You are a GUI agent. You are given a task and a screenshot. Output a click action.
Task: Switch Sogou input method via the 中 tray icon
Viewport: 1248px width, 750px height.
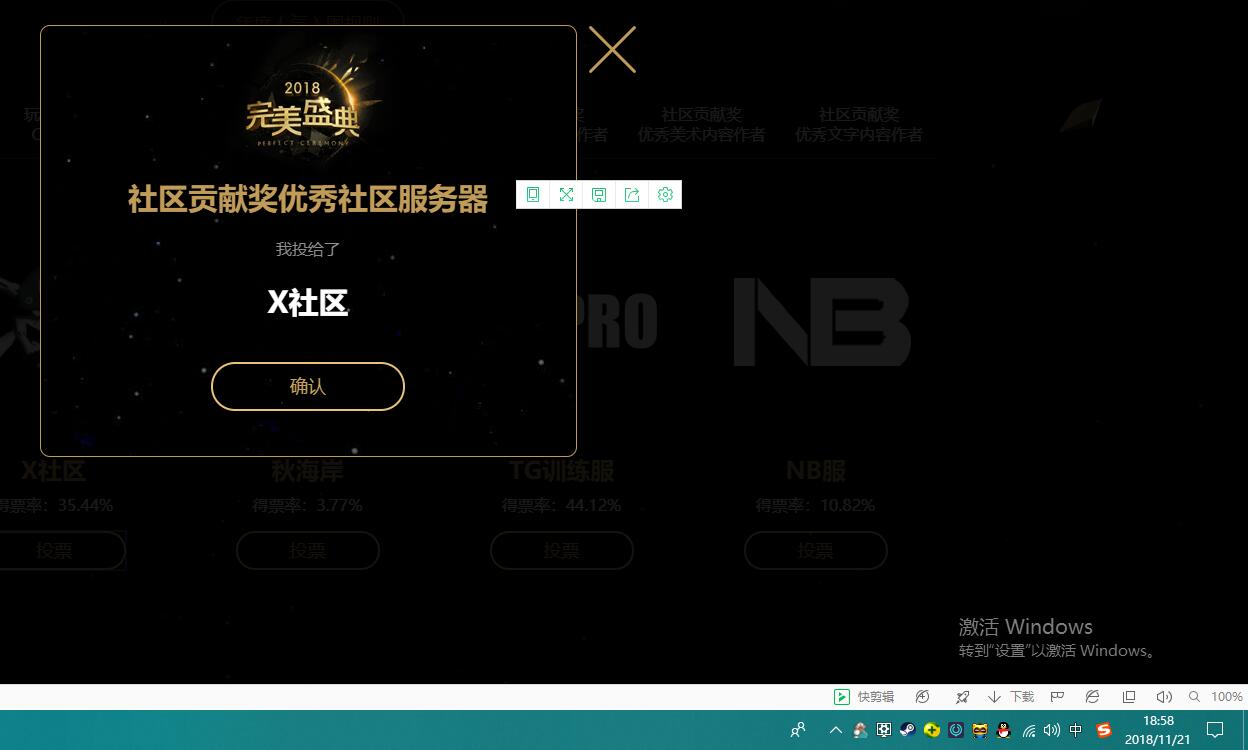(x=1075, y=731)
